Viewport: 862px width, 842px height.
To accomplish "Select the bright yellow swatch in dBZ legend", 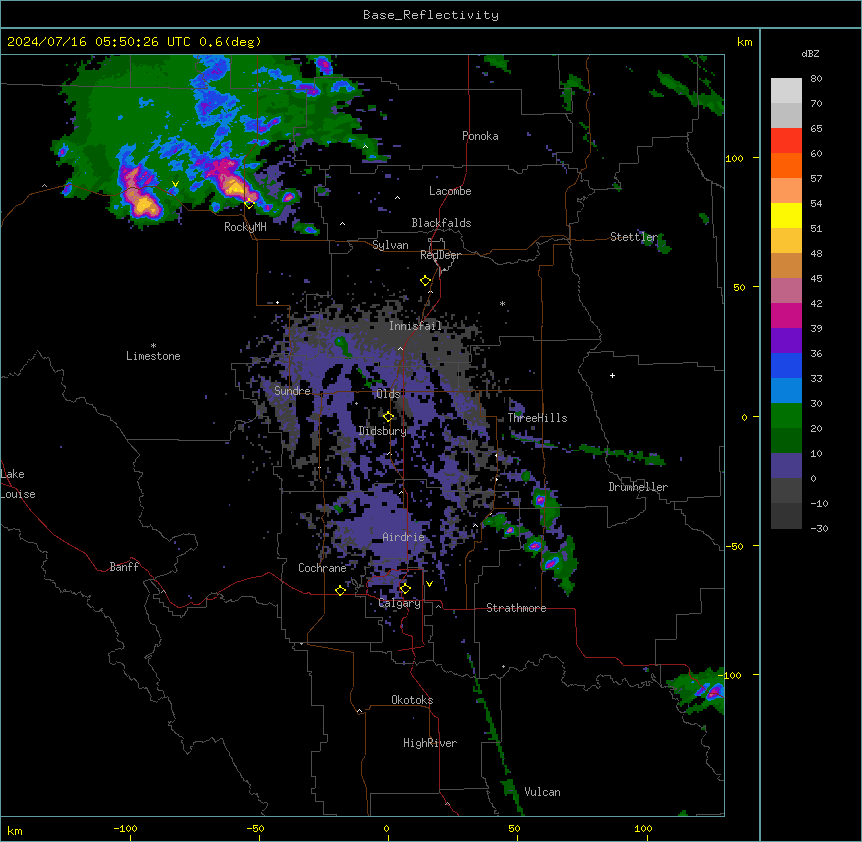I will [x=786, y=215].
